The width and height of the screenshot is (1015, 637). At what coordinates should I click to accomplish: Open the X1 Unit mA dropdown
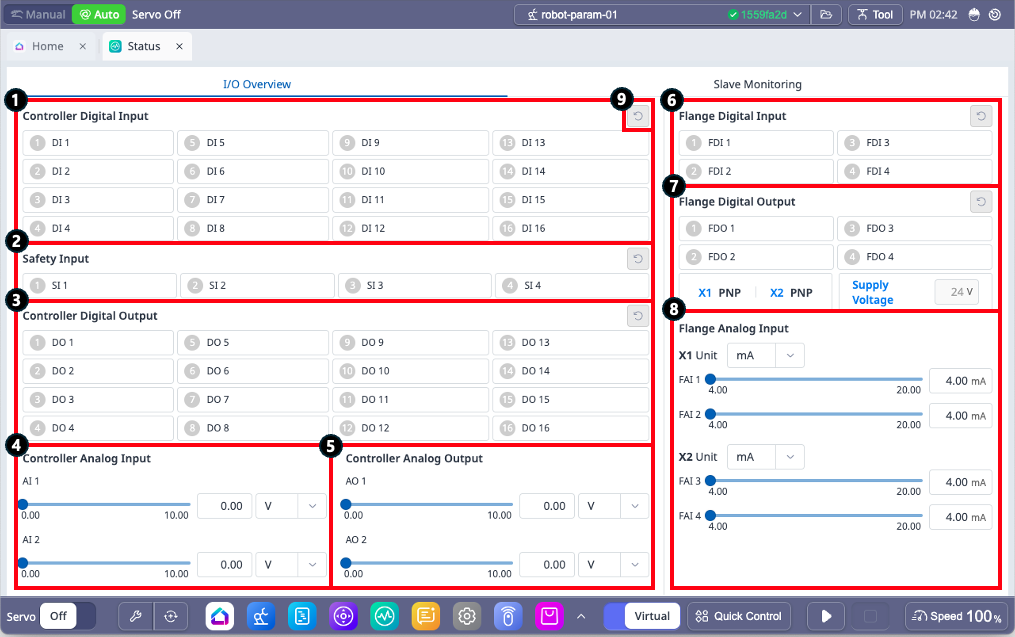pyautogui.click(x=766, y=355)
